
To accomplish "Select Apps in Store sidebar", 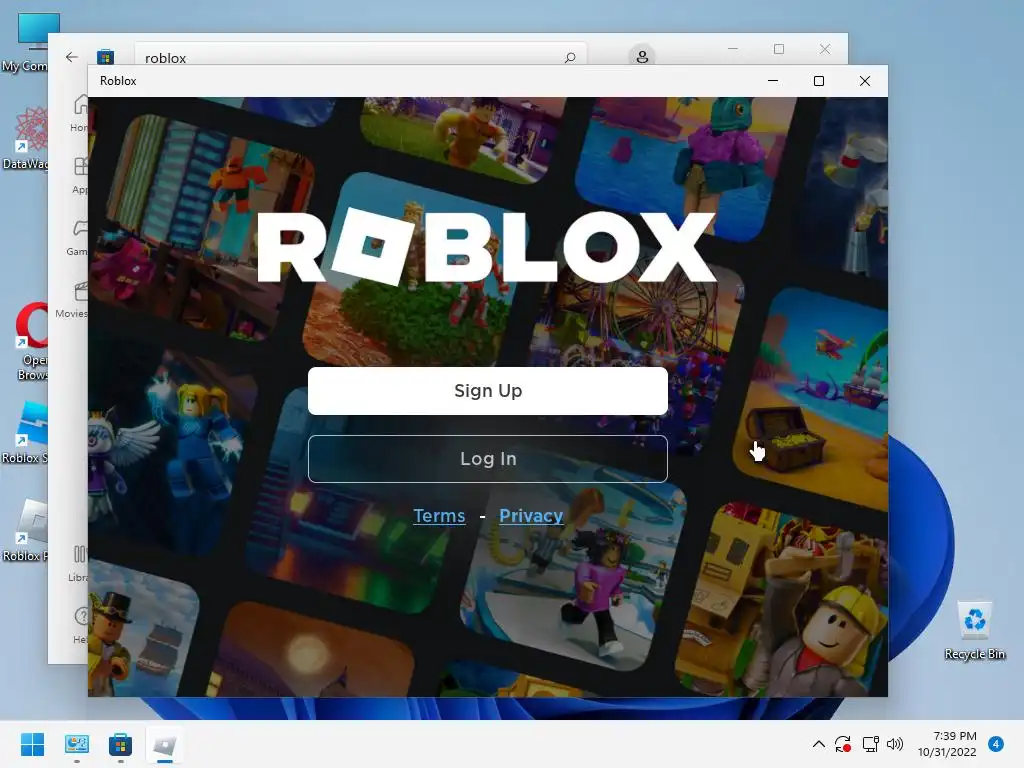I will coord(78,175).
